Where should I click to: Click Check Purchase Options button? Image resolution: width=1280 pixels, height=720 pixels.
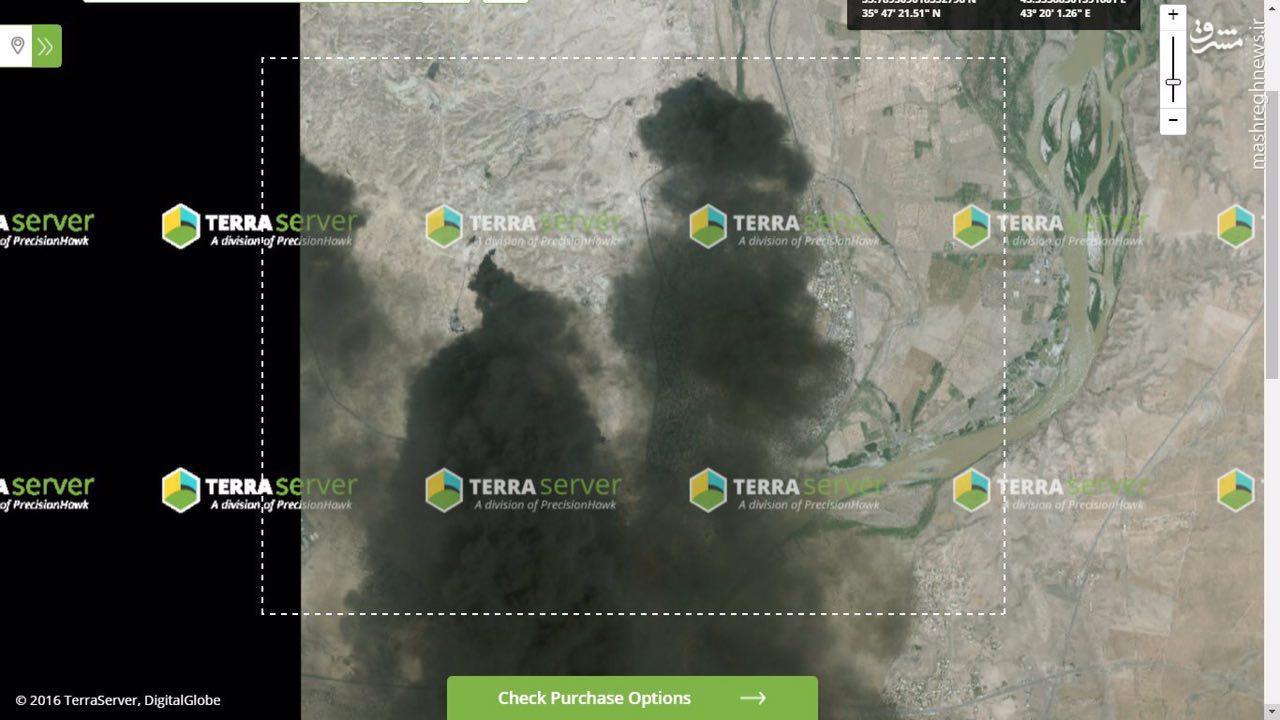(x=632, y=698)
